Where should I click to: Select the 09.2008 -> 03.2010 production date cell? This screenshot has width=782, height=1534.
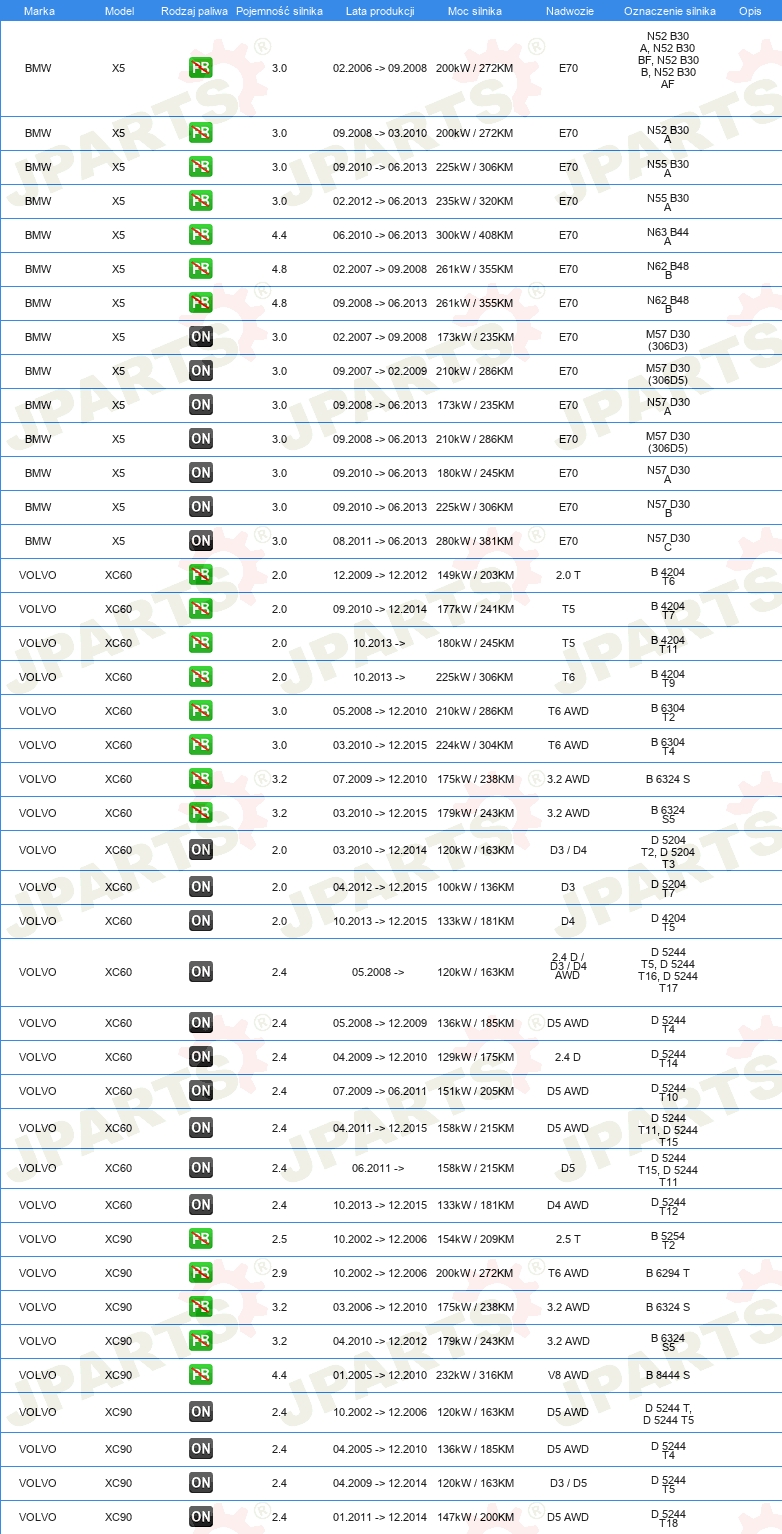point(380,133)
